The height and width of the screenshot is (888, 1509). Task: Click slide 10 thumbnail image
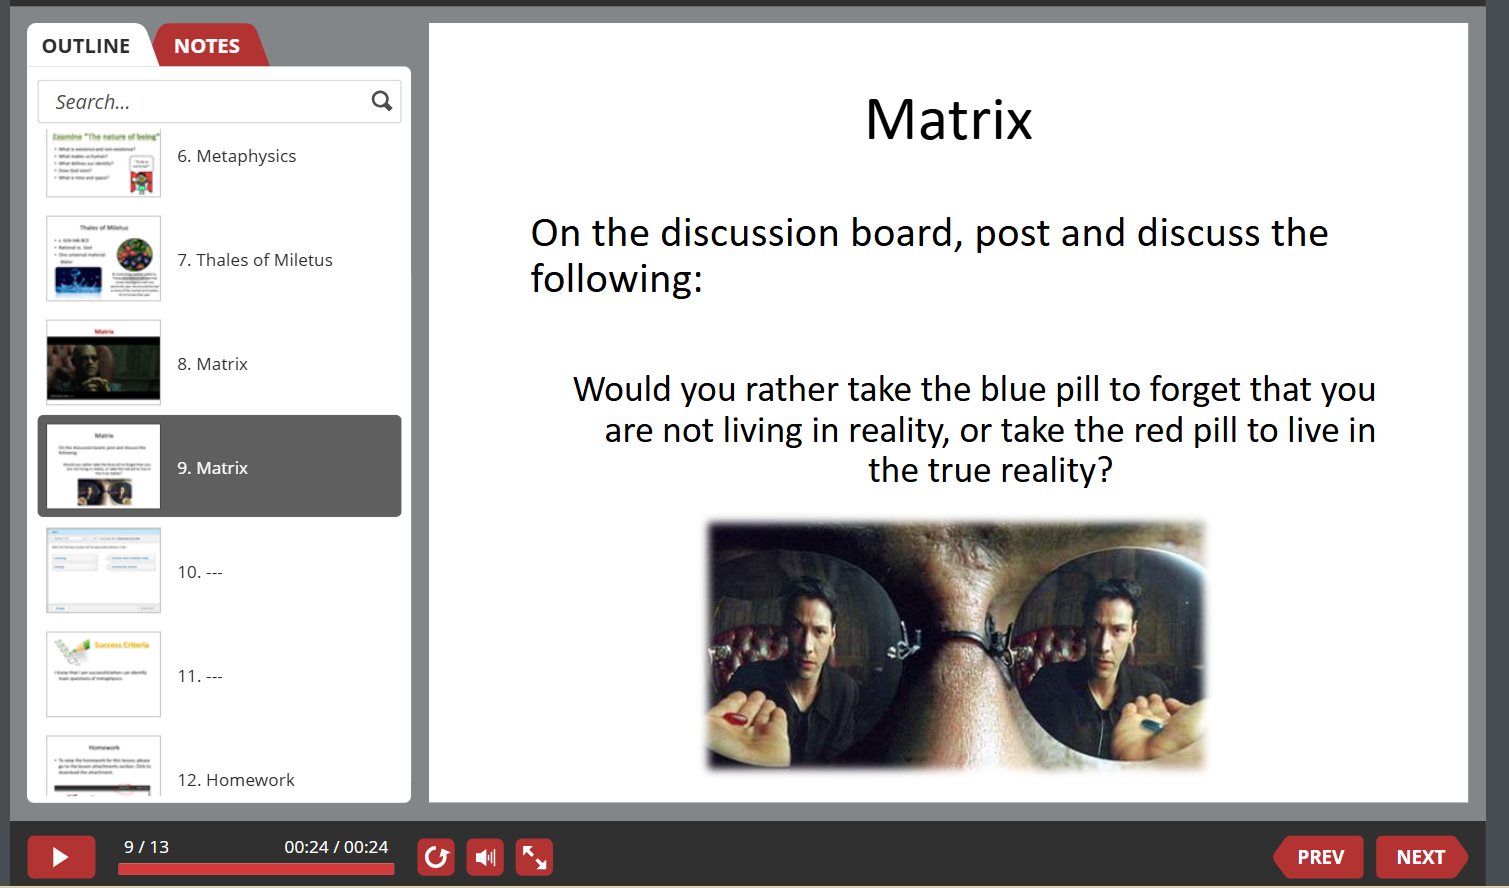click(x=103, y=571)
